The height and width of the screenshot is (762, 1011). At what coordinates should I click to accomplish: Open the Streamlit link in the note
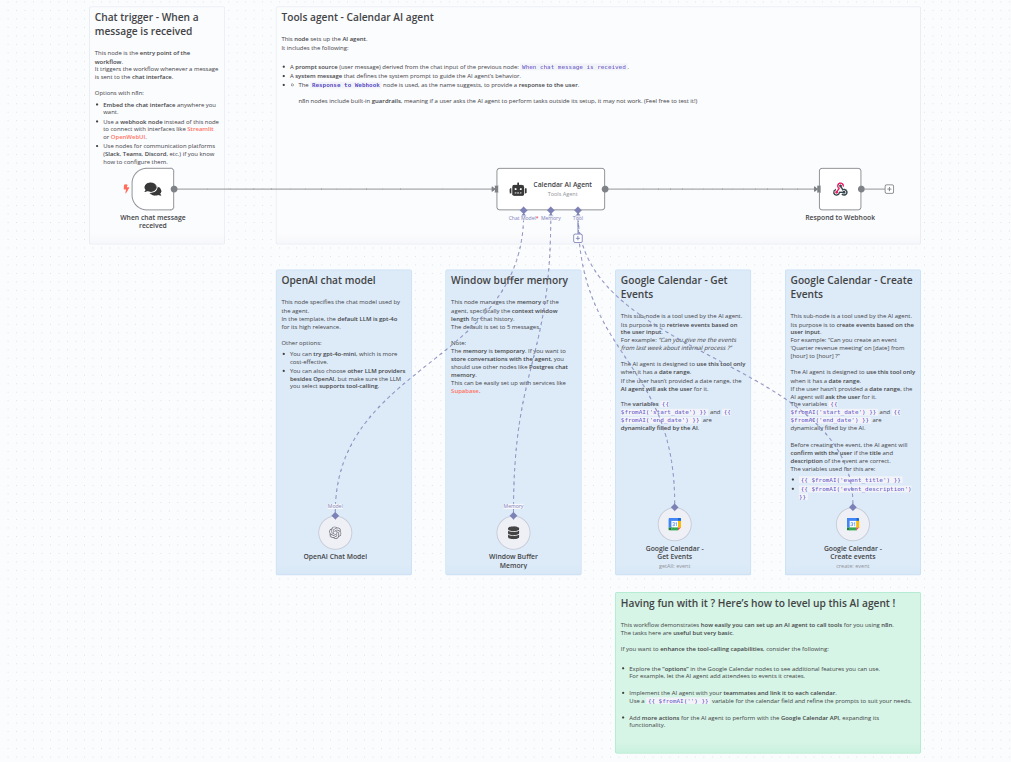tap(201, 129)
